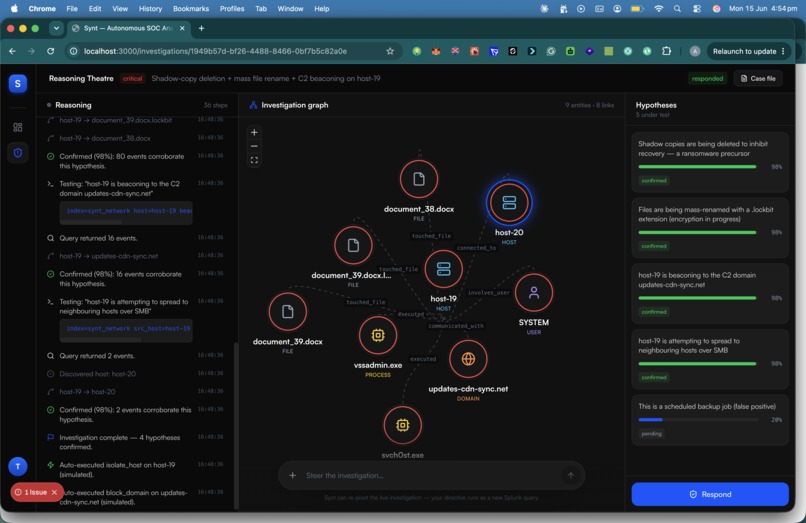Click scheduled backup job progress bar
Viewport: 806px width, 523px height.
(x=697, y=420)
